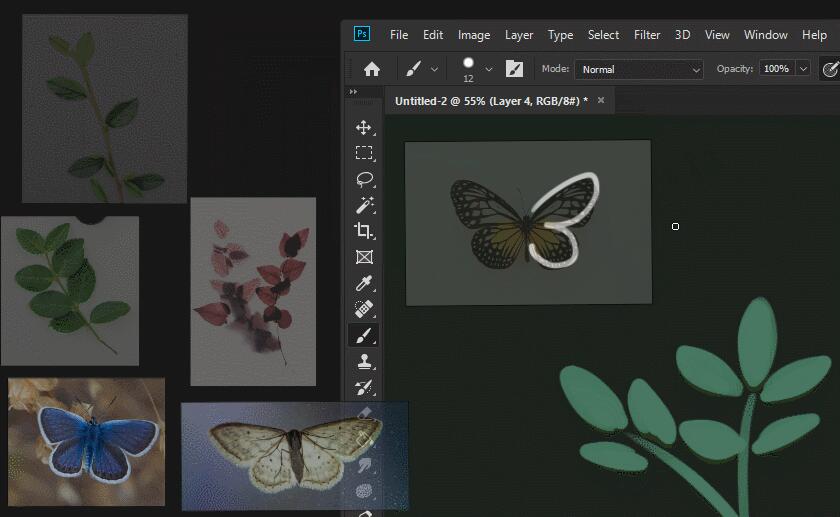Viewport: 840px width, 517px height.
Task: Open the Help menu
Action: click(x=814, y=35)
